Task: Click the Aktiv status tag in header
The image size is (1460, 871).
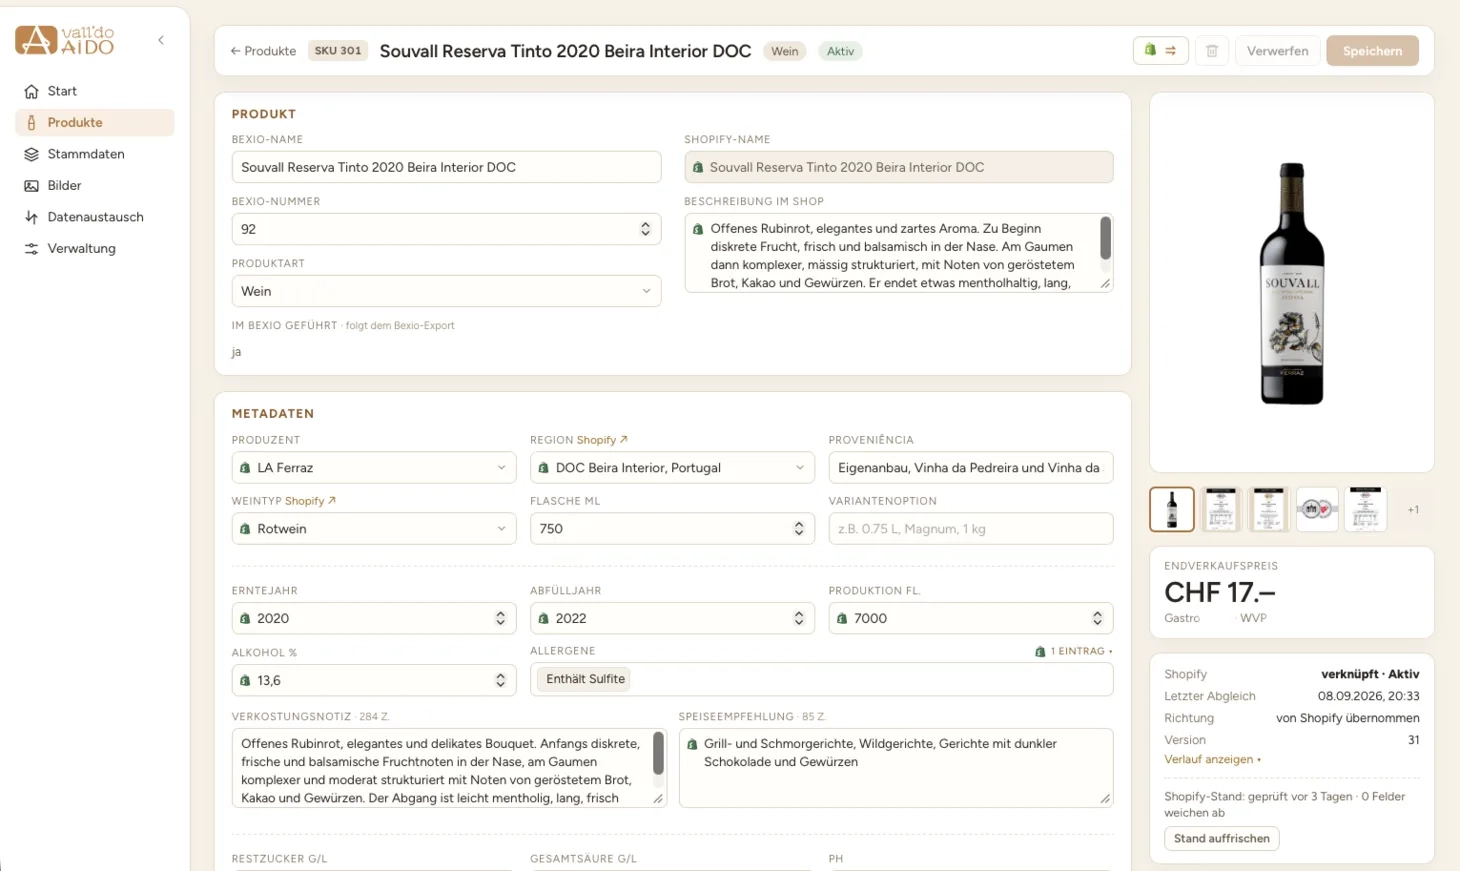Action: [x=840, y=51]
